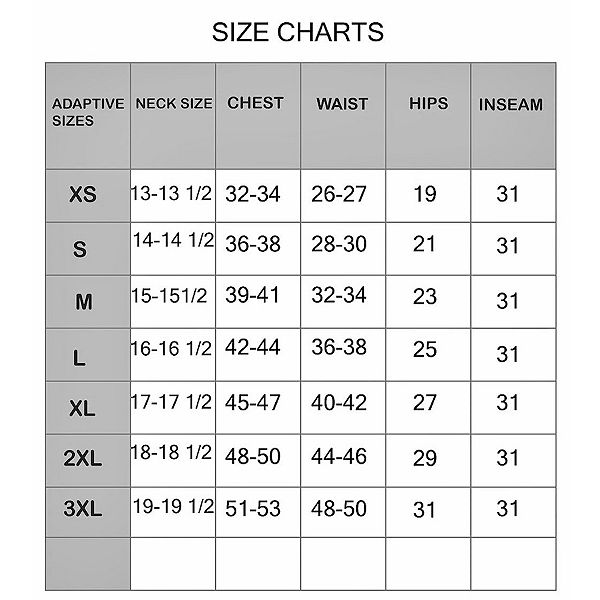This screenshot has width=600, height=600.
Task: Select waist measurement 44-46 cell
Action: click(339, 456)
